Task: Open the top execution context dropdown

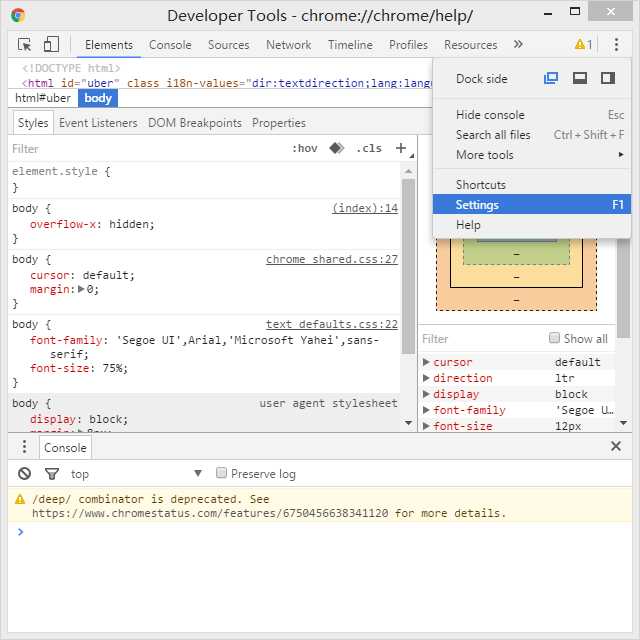Action: [x=137, y=473]
